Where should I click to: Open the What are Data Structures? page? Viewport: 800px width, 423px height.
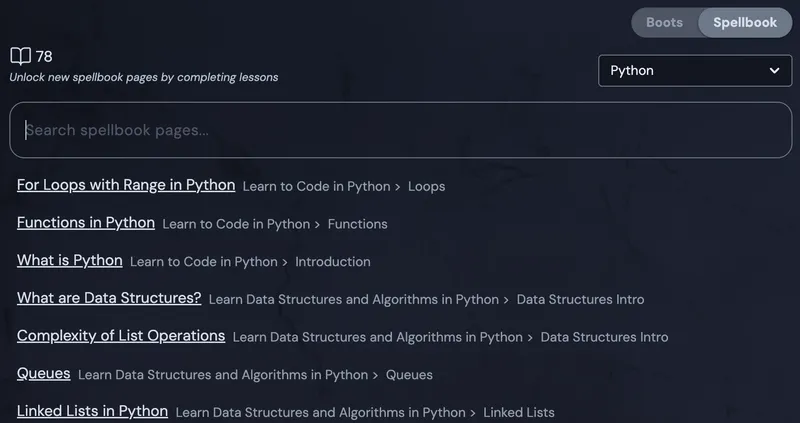point(109,298)
